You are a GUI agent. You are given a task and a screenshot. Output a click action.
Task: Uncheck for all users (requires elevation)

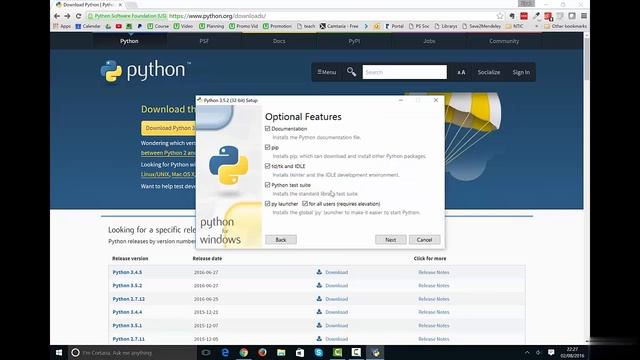[x=305, y=204]
